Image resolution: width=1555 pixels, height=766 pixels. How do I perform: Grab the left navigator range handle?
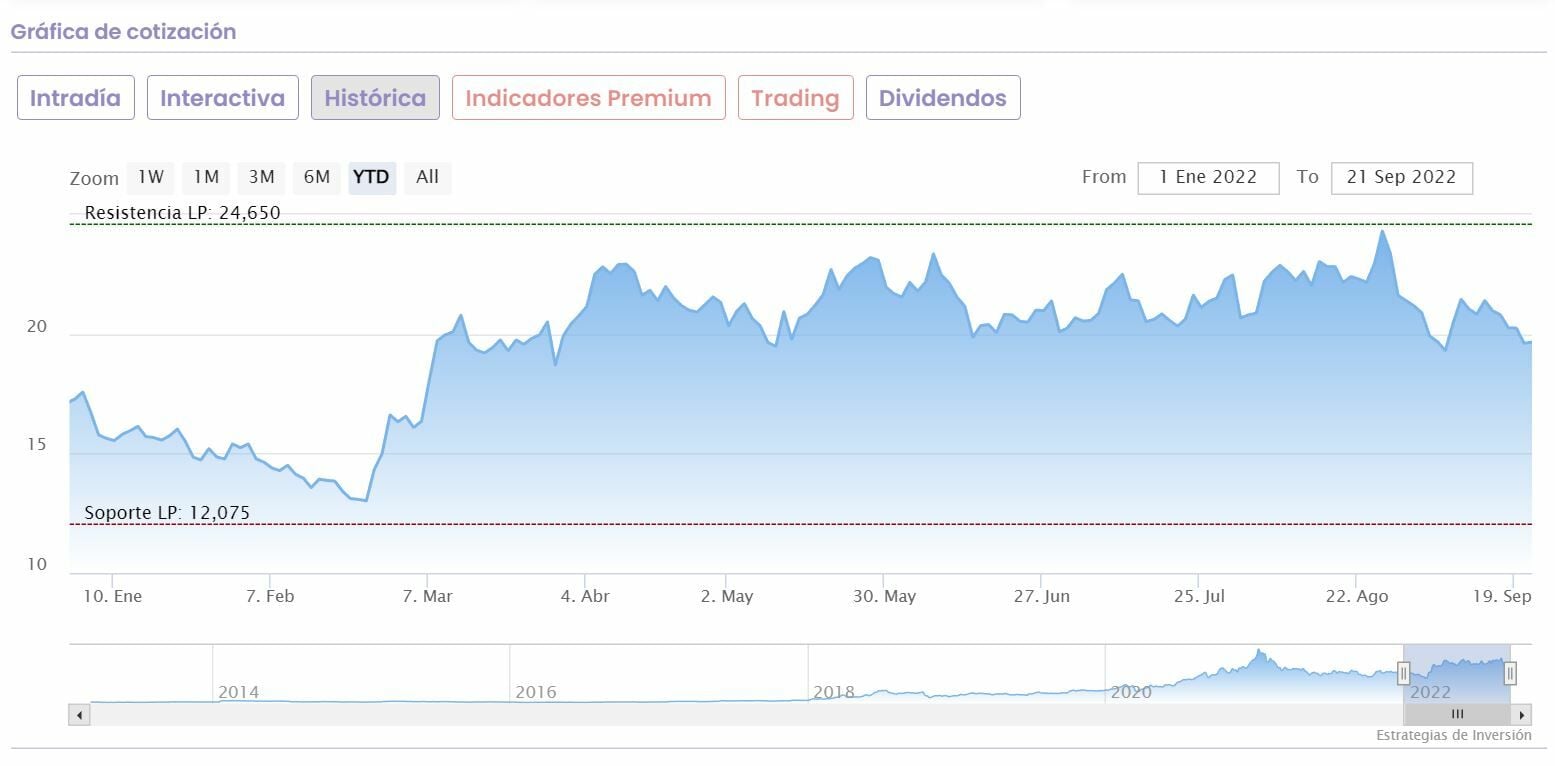click(x=1403, y=674)
